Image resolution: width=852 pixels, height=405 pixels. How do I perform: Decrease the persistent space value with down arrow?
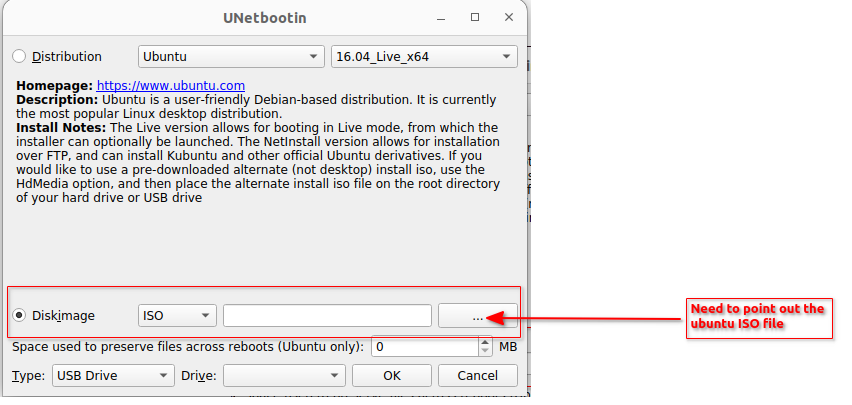coord(485,352)
